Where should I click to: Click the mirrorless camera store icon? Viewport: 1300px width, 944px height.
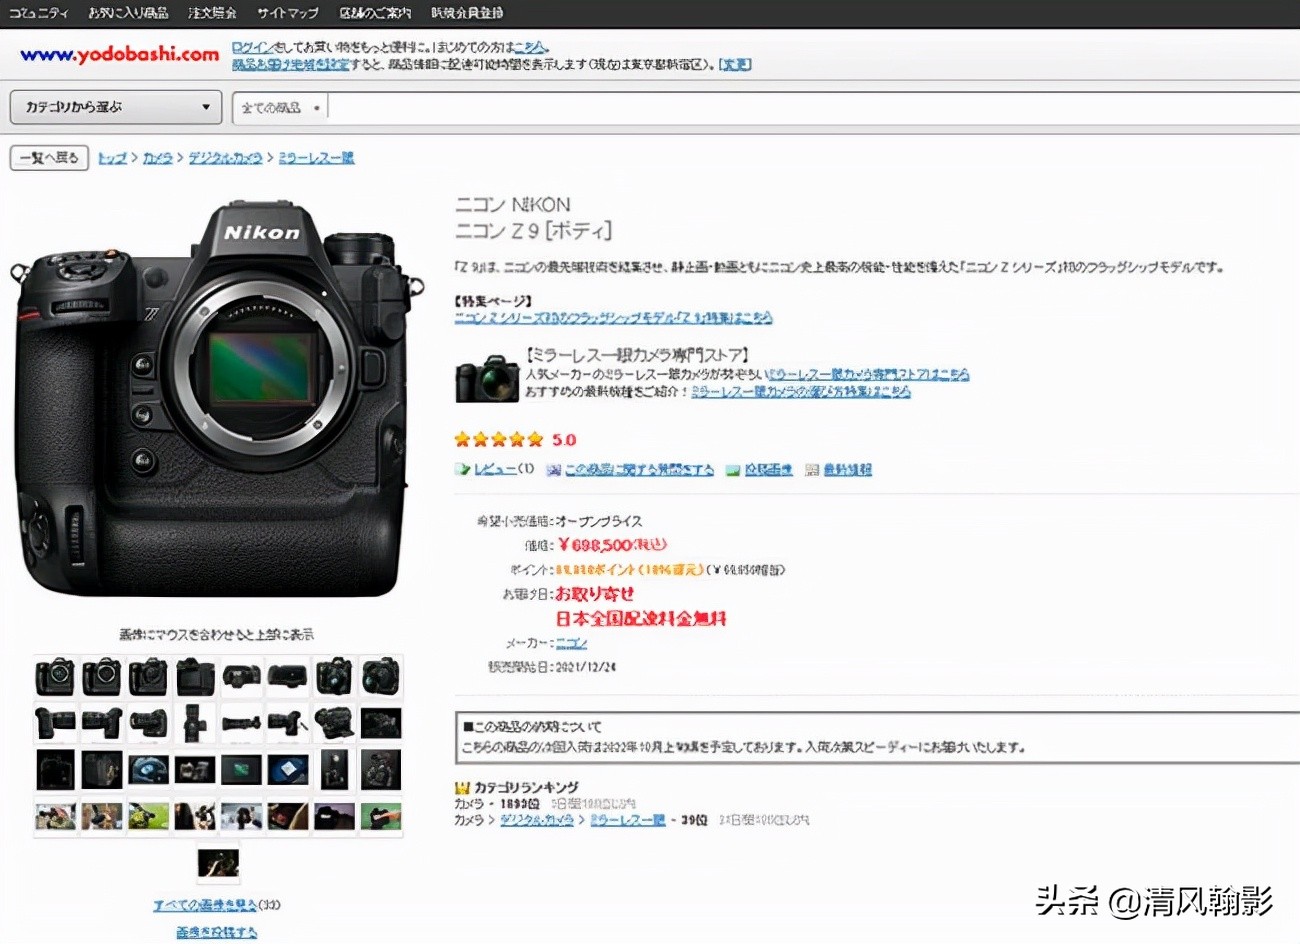(486, 379)
